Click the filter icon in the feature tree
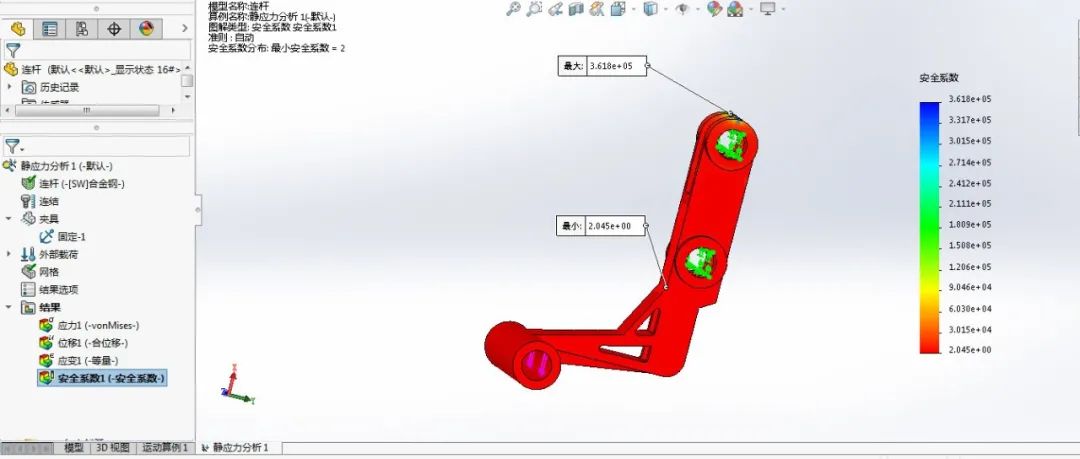Screen dimensions: 1080x459 [12, 50]
